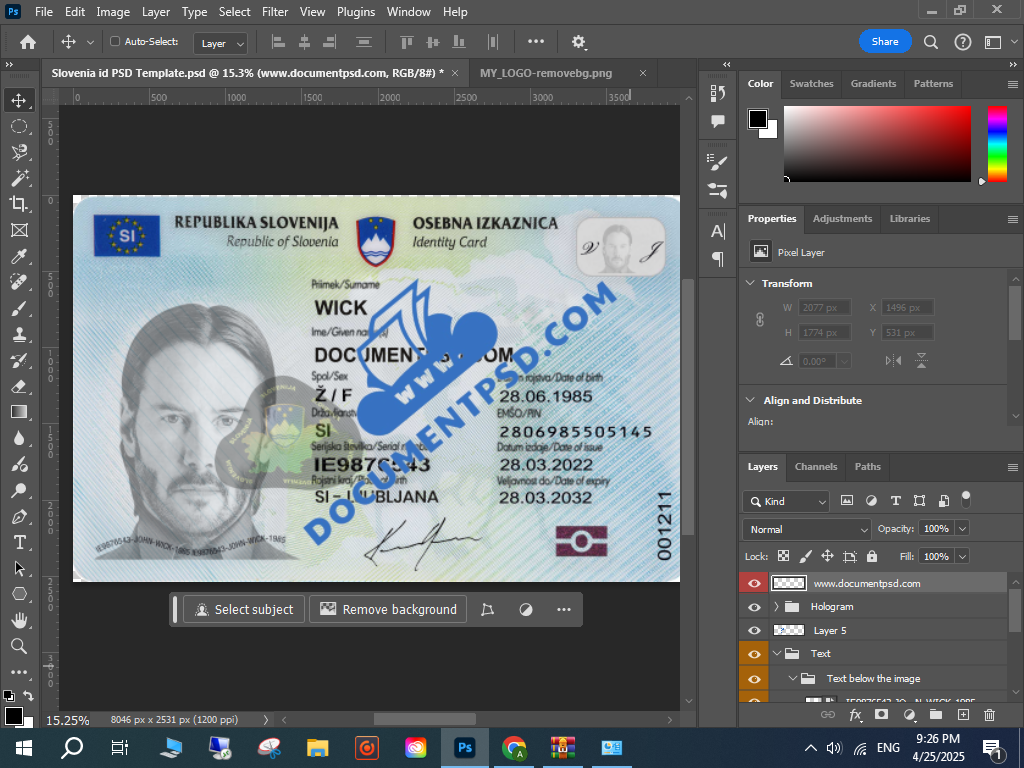
Task: Click the delete layer trash icon
Action: [x=989, y=714]
